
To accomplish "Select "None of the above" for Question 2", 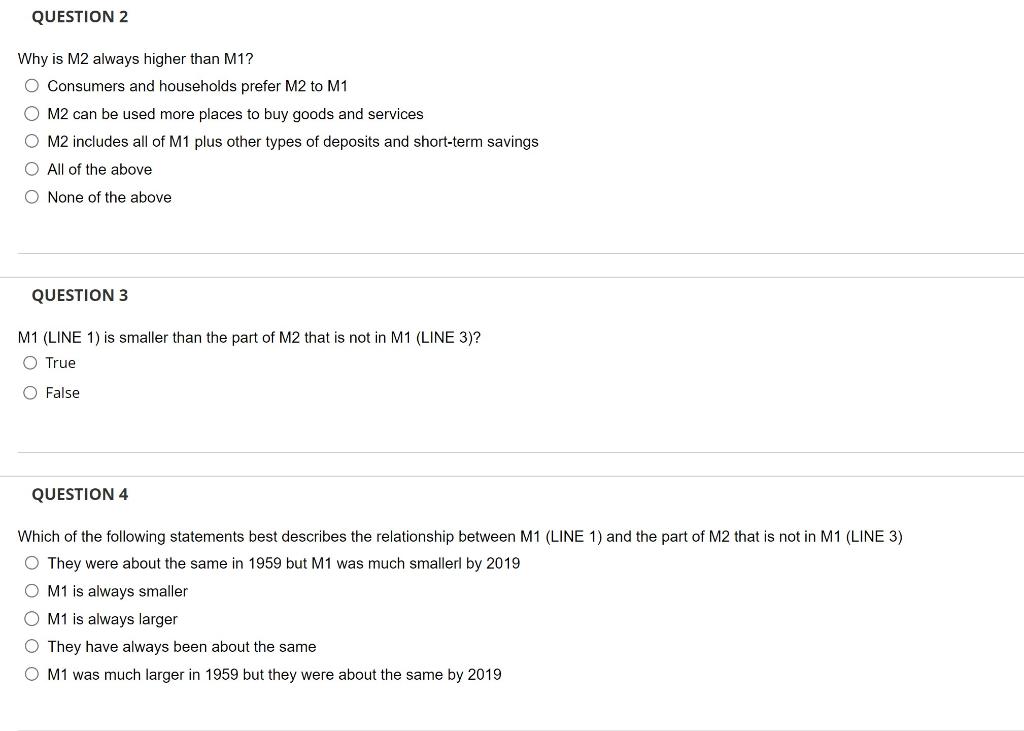I will tap(31, 196).
